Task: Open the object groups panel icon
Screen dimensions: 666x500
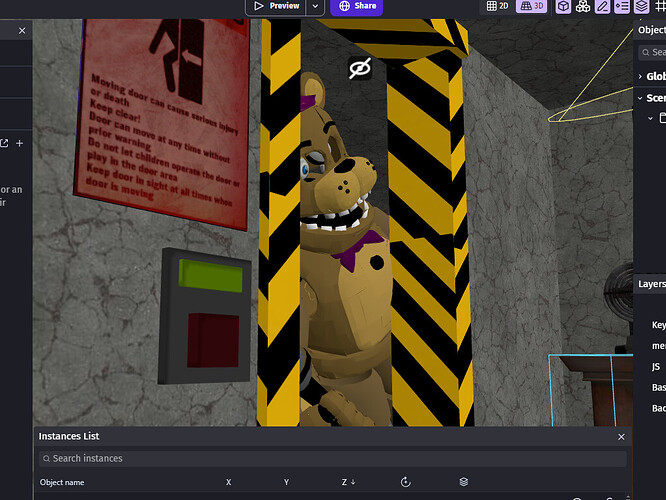Action: pos(583,6)
